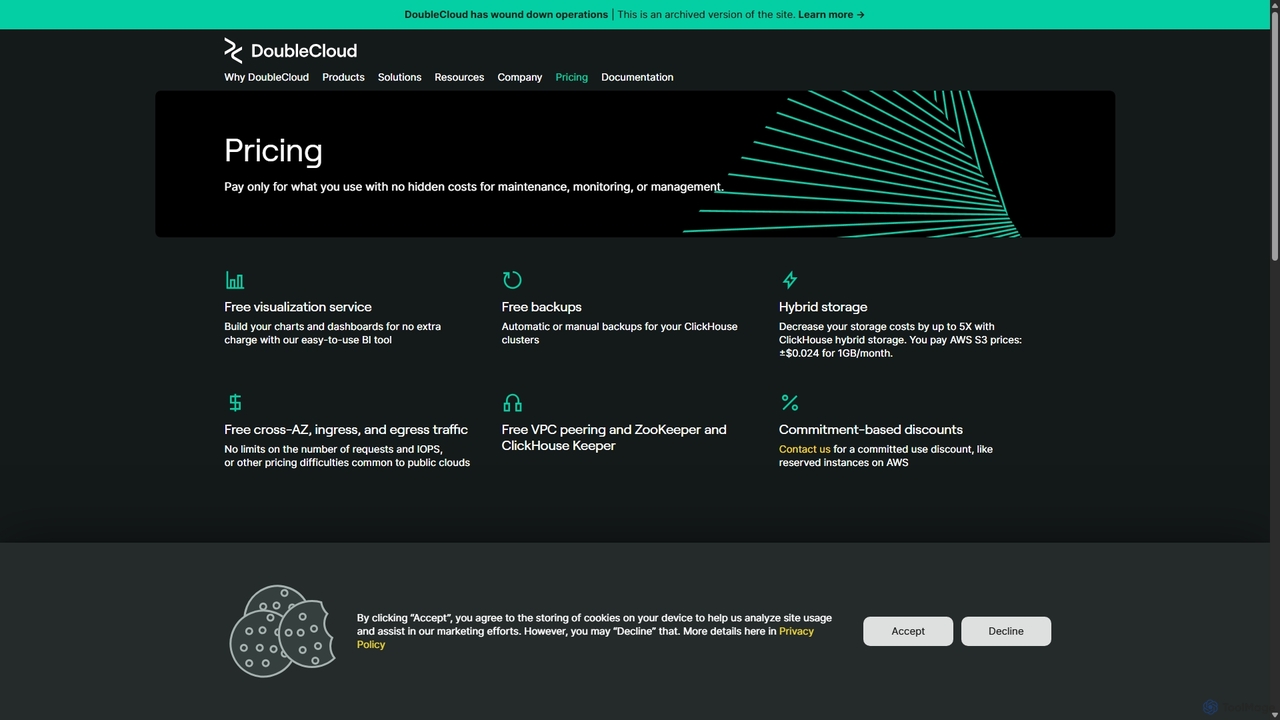Screen dimensions: 1280x720
Task: Click the Commitment-based discounts heading
Action: point(871,430)
